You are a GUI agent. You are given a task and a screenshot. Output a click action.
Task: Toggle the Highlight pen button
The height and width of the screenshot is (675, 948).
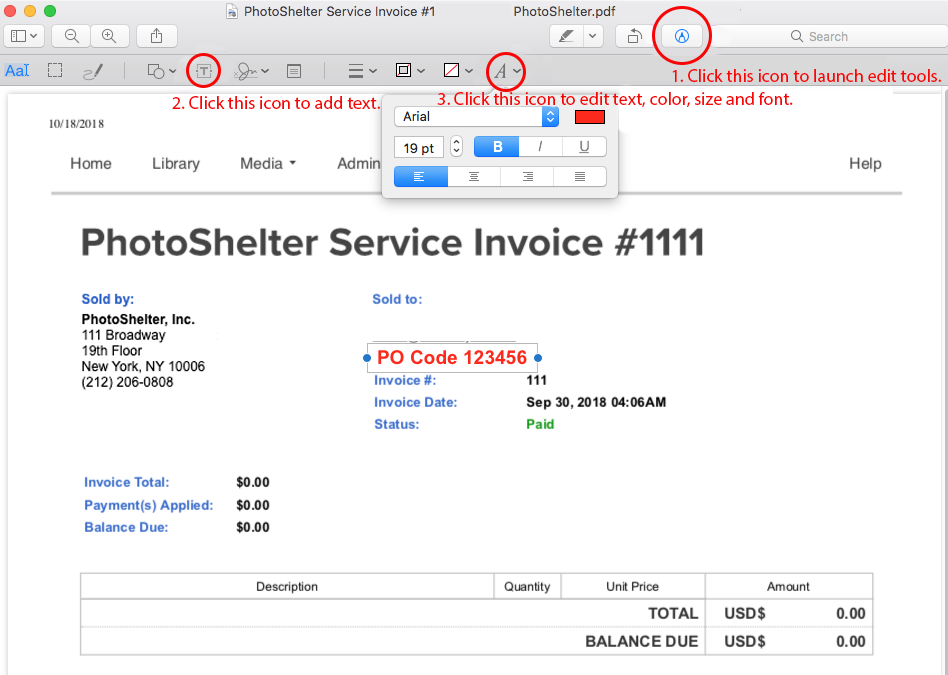click(x=567, y=36)
